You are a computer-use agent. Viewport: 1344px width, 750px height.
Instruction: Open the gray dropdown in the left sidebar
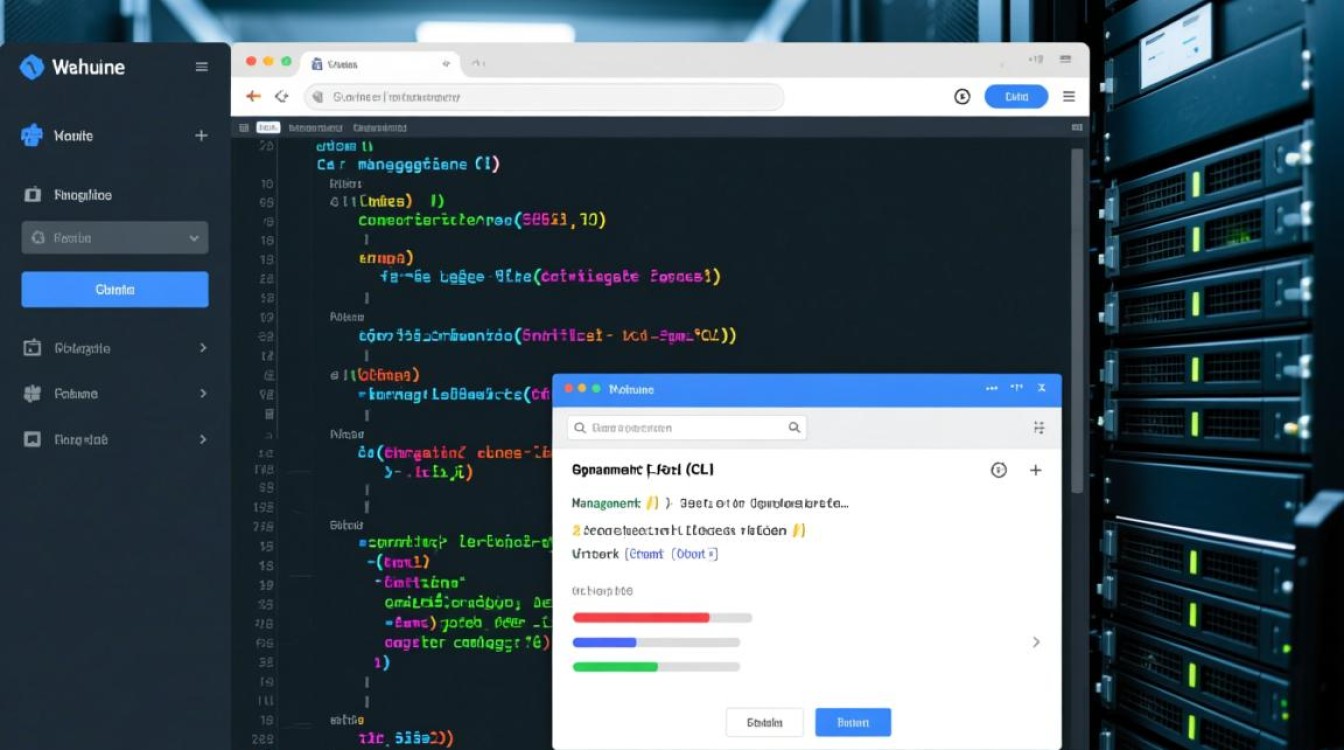(115, 238)
